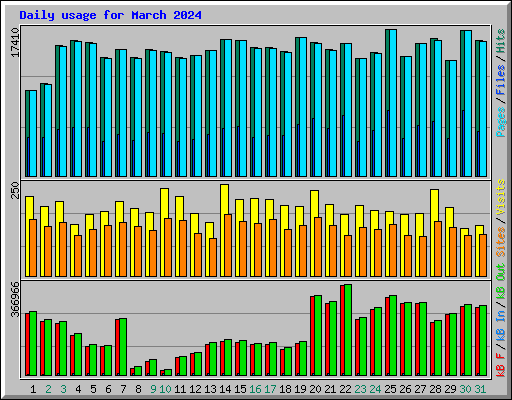Click day 12 on the x-axis
Image resolution: width=512 pixels, height=400 pixels.
pos(195,389)
